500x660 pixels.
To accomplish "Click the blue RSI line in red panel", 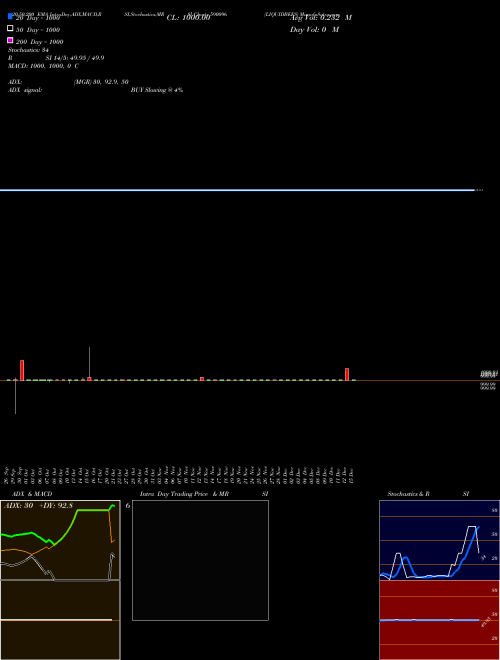I will point(429,620).
